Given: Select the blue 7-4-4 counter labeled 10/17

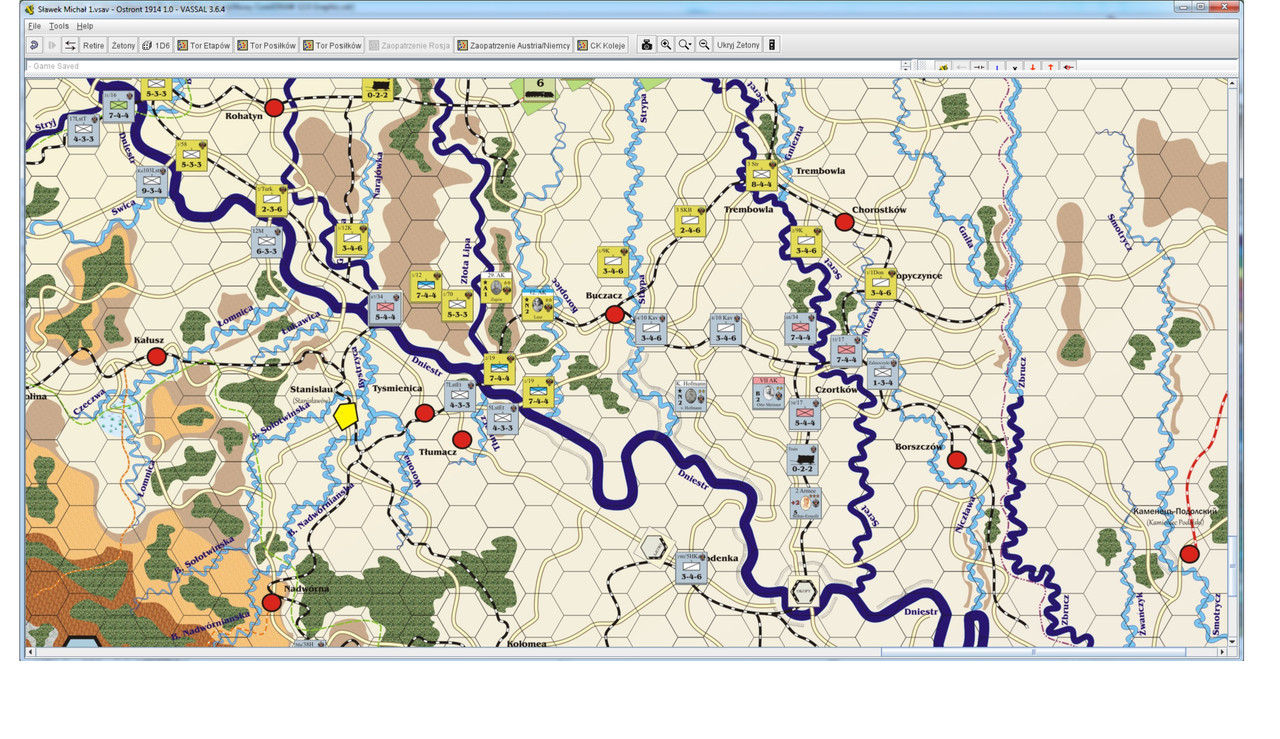Looking at the screenshot, I should coord(847,350).
